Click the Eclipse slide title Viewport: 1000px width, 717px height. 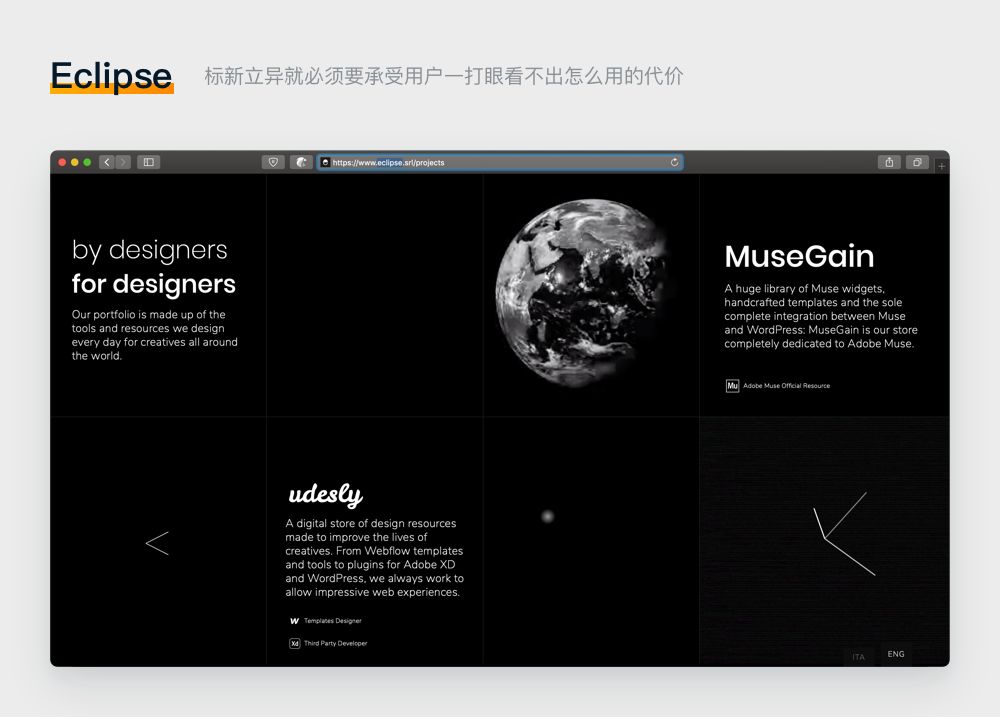(x=112, y=76)
